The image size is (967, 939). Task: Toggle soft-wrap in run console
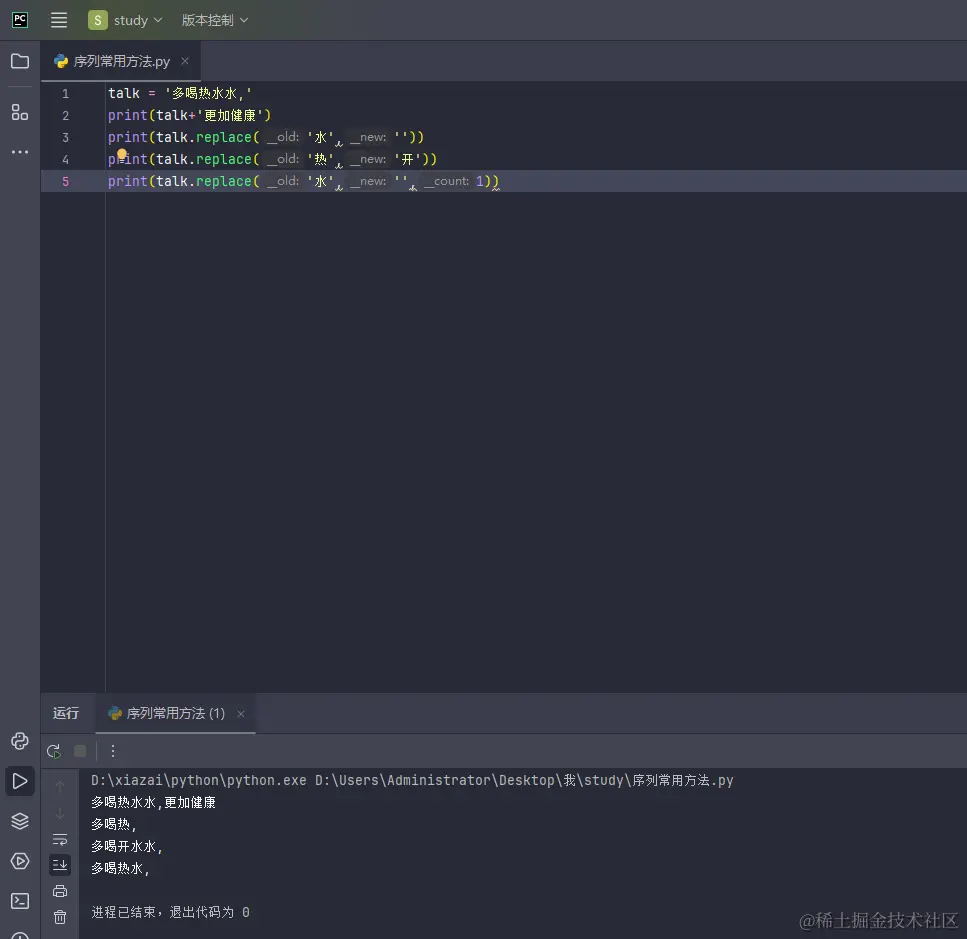[60, 840]
